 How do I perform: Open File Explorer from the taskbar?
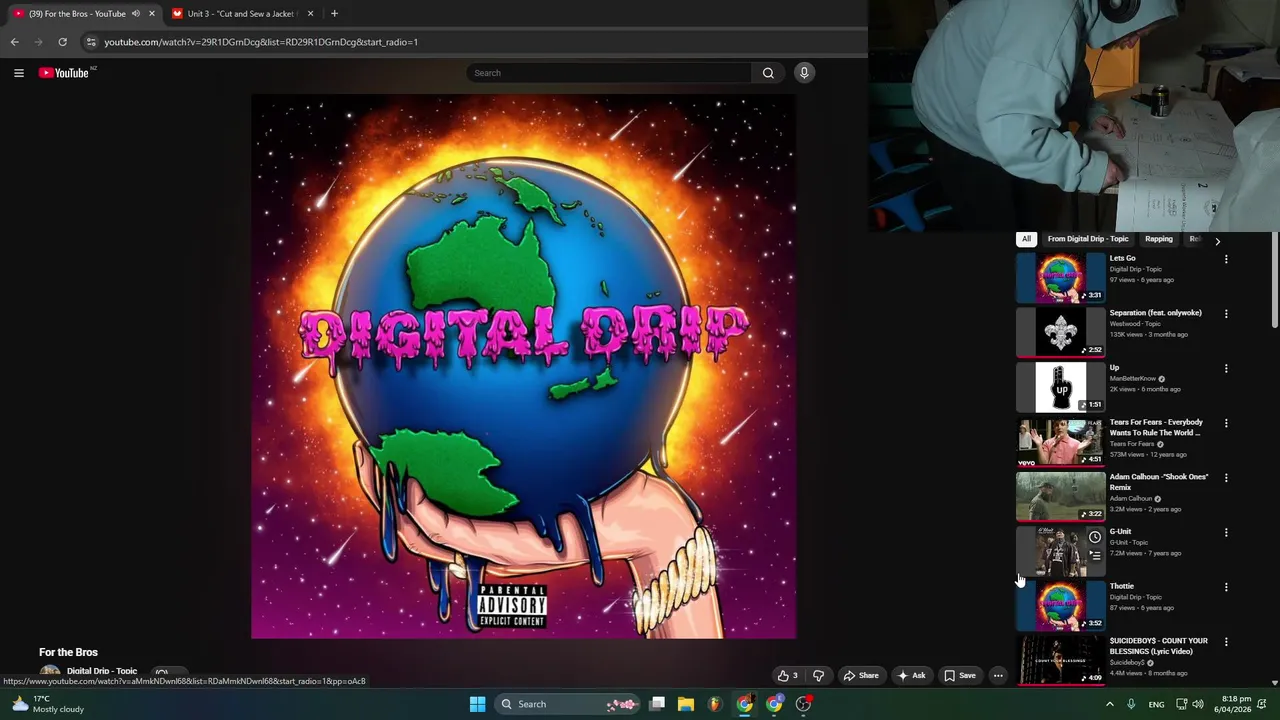[686, 704]
